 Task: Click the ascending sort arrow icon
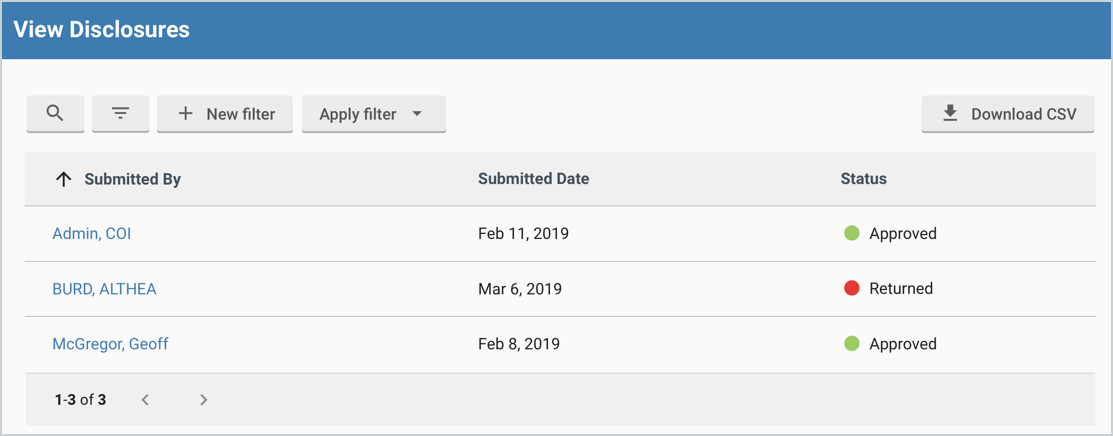64,179
